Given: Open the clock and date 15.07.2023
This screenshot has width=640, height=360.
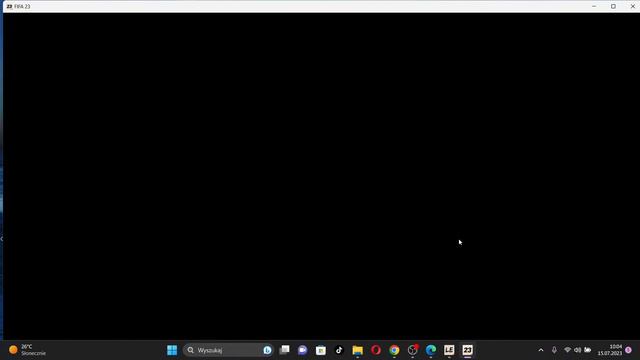Looking at the screenshot, I should (x=610, y=350).
